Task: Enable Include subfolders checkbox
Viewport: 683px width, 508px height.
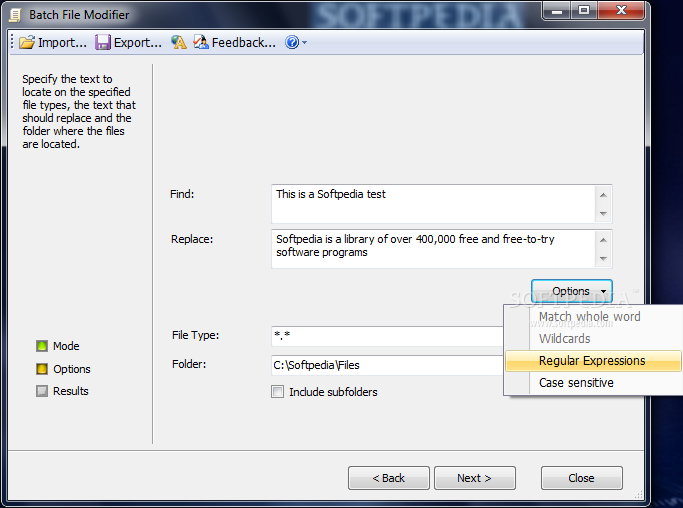Action: click(x=277, y=392)
